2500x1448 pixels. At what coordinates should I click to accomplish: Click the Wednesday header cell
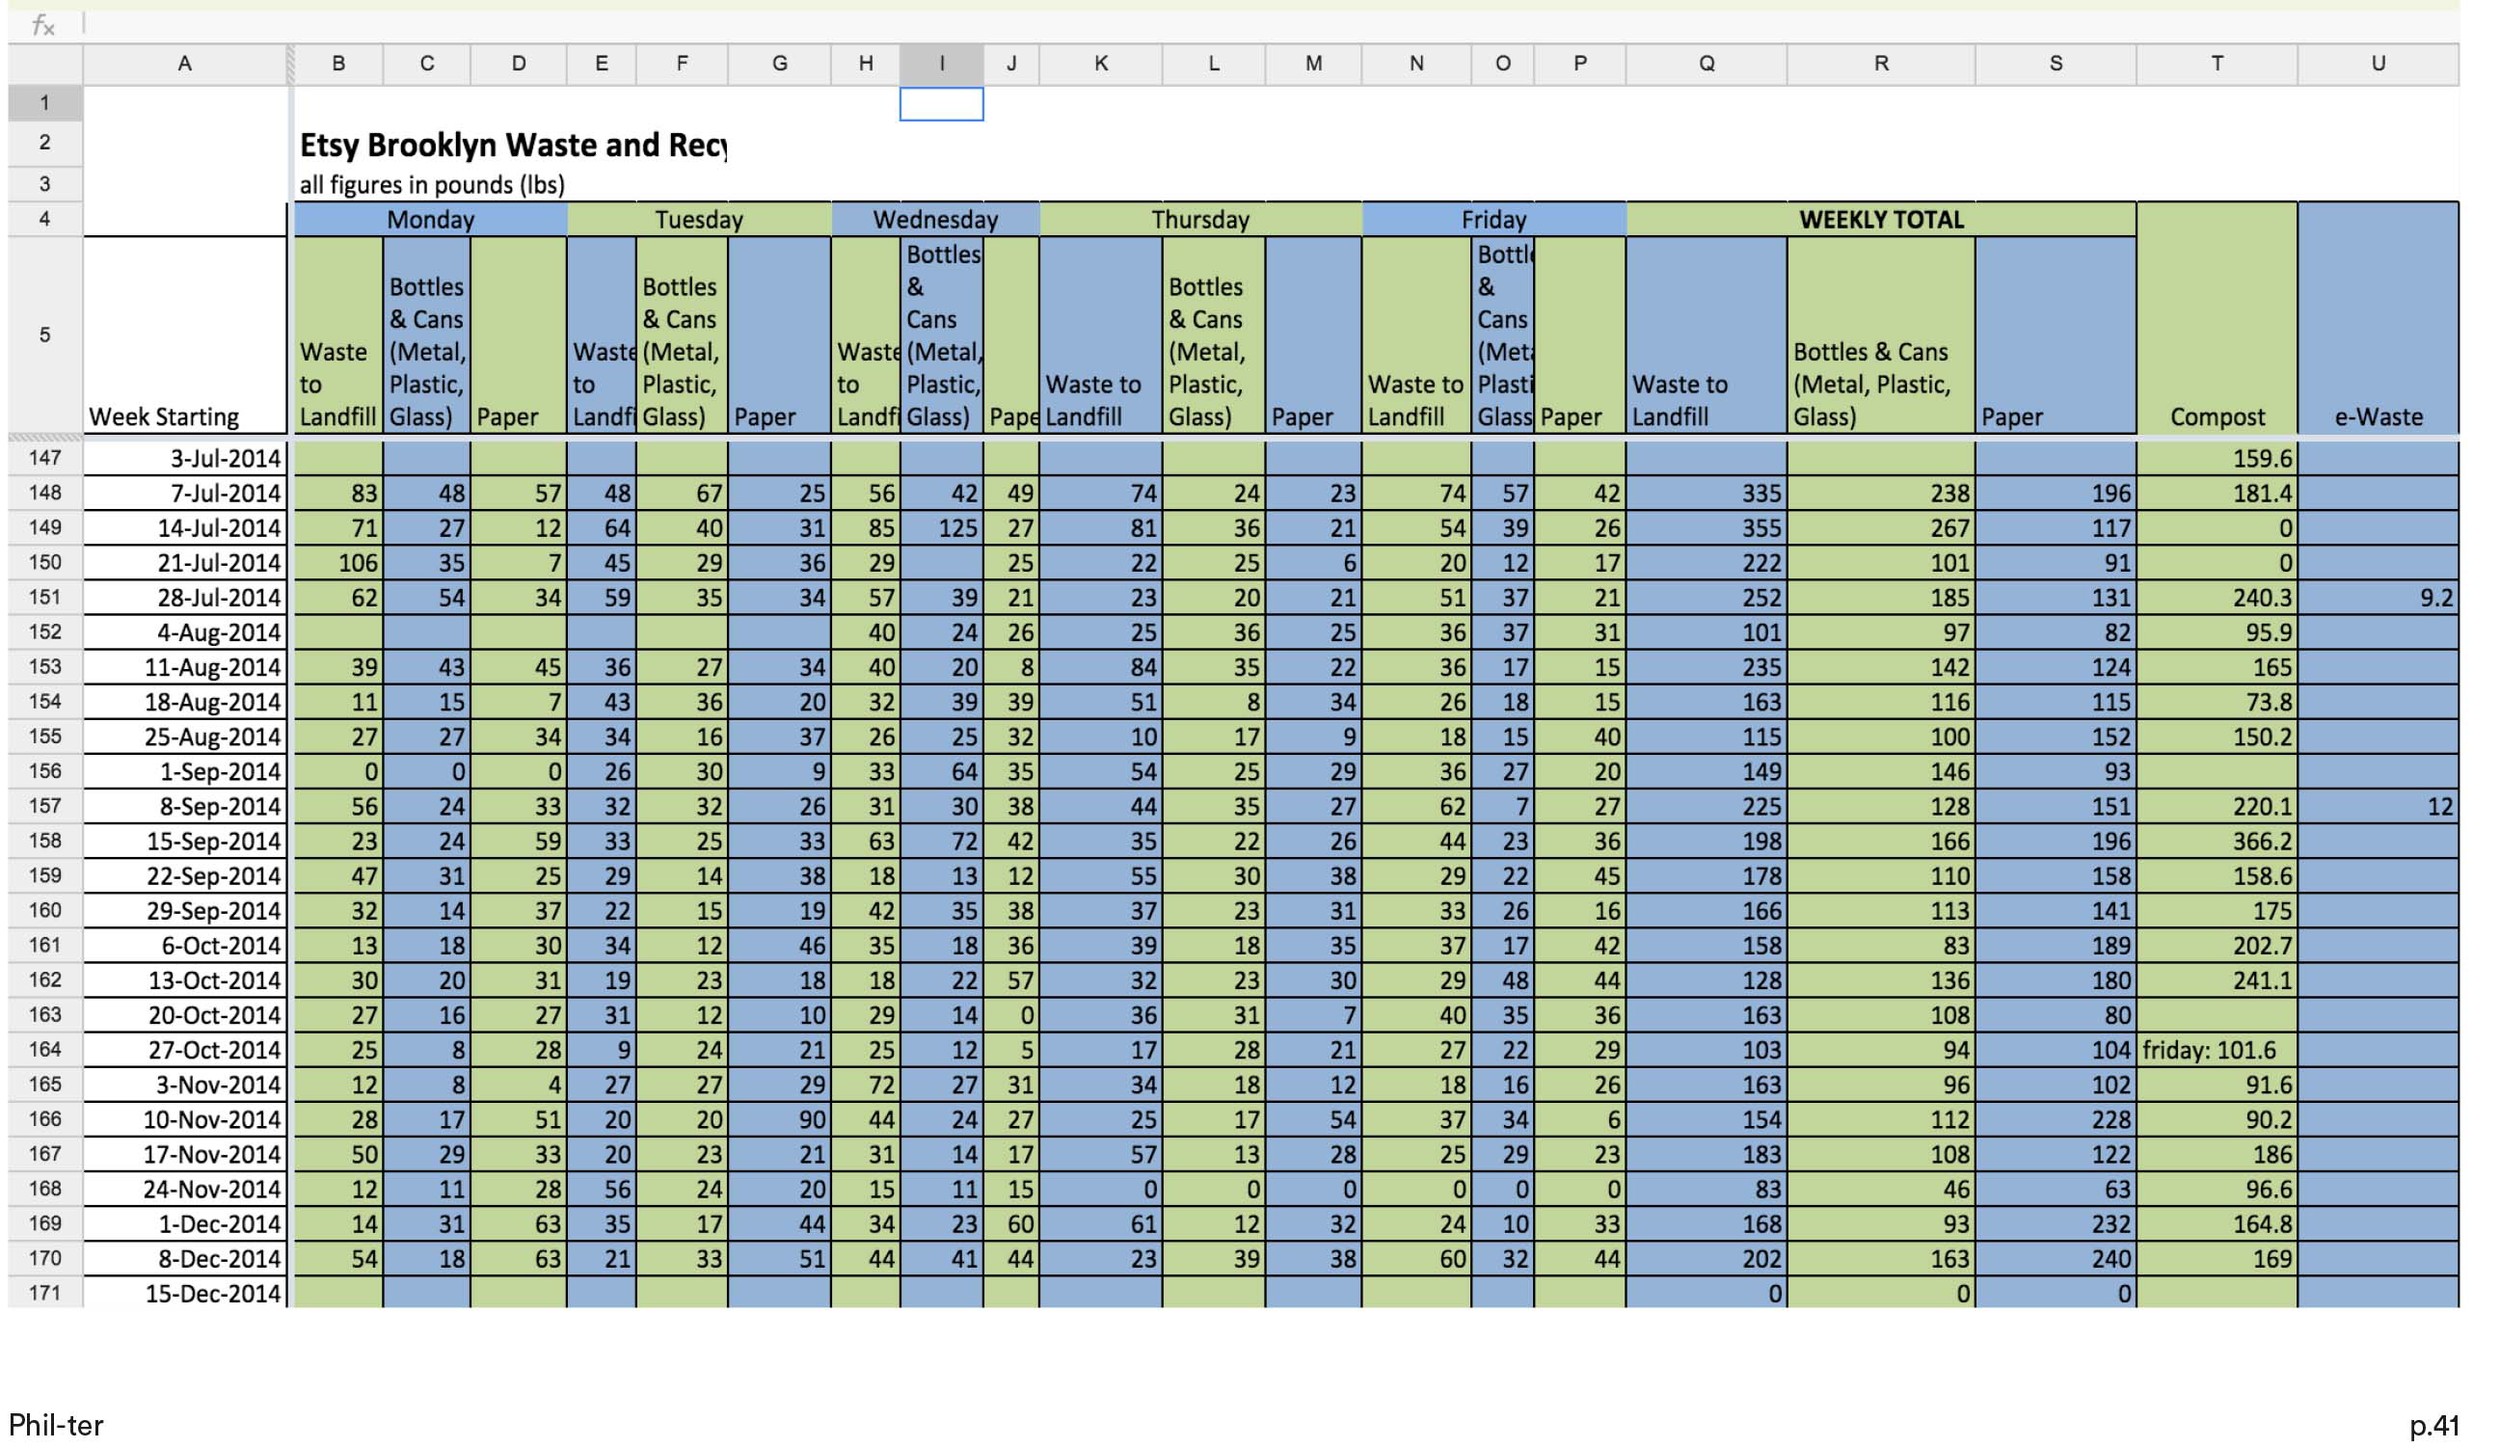(x=935, y=220)
